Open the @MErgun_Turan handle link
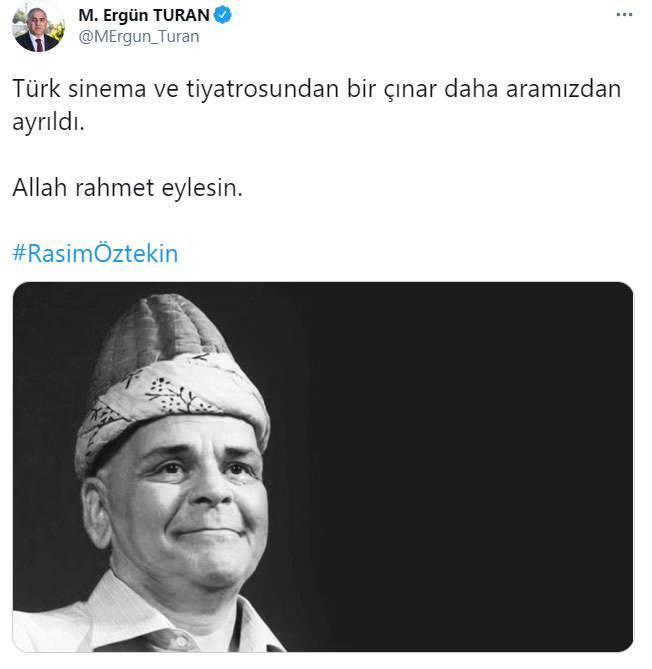The image size is (652, 669). coord(139,37)
